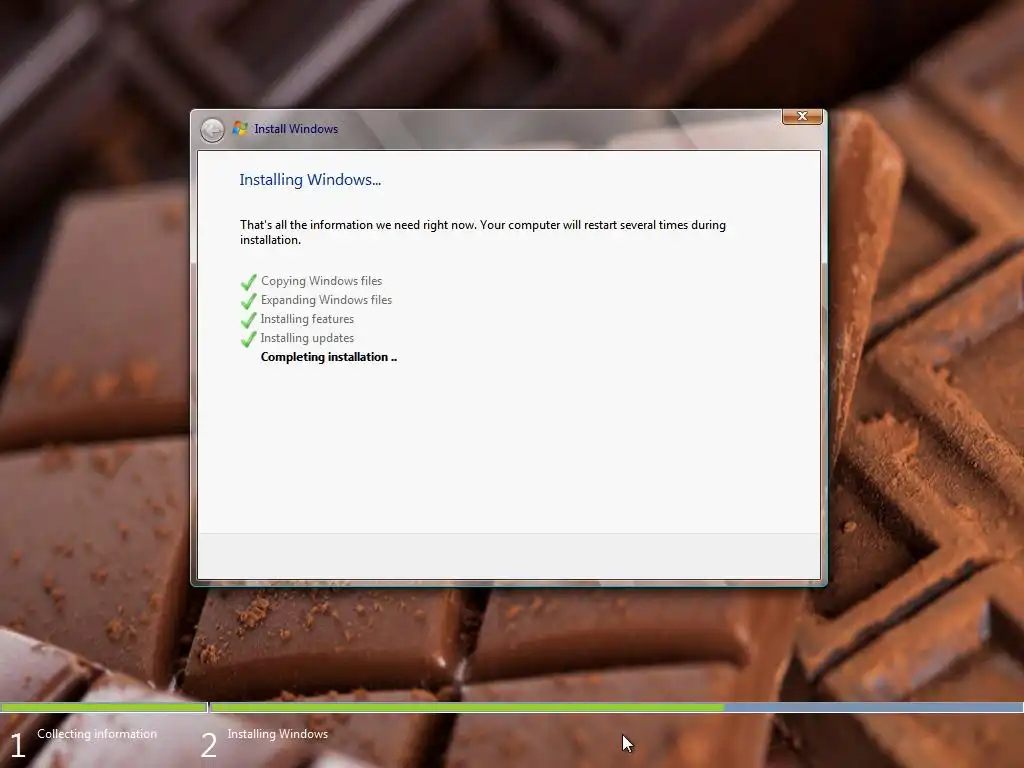1024x768 pixels.
Task: Click the stage 1 progress bar segment
Action: click(x=103, y=707)
